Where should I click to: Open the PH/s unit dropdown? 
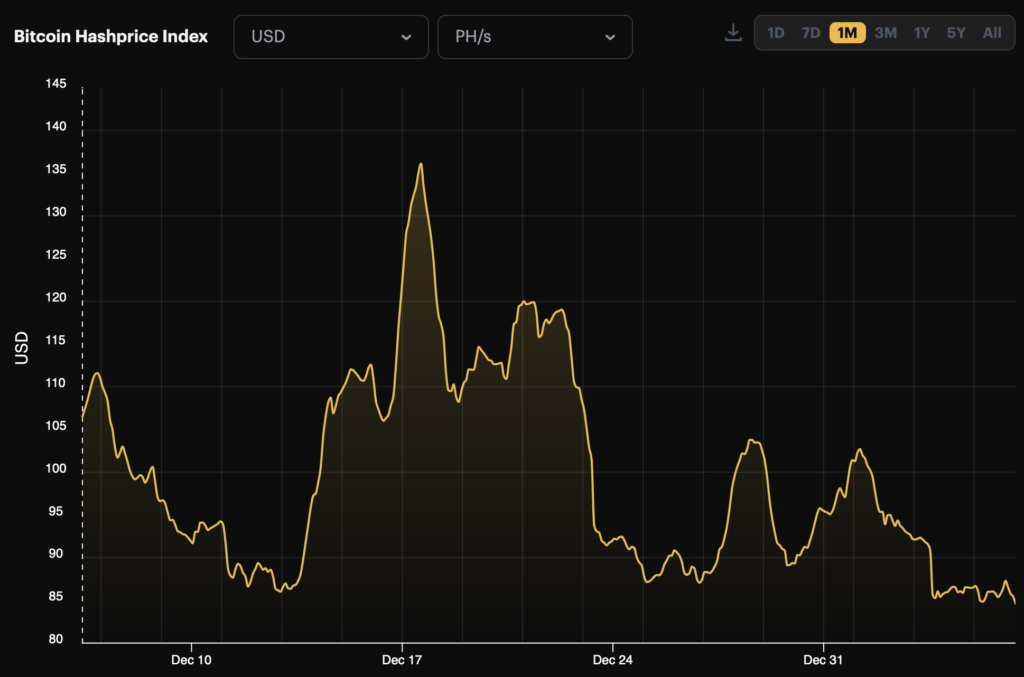coord(535,37)
